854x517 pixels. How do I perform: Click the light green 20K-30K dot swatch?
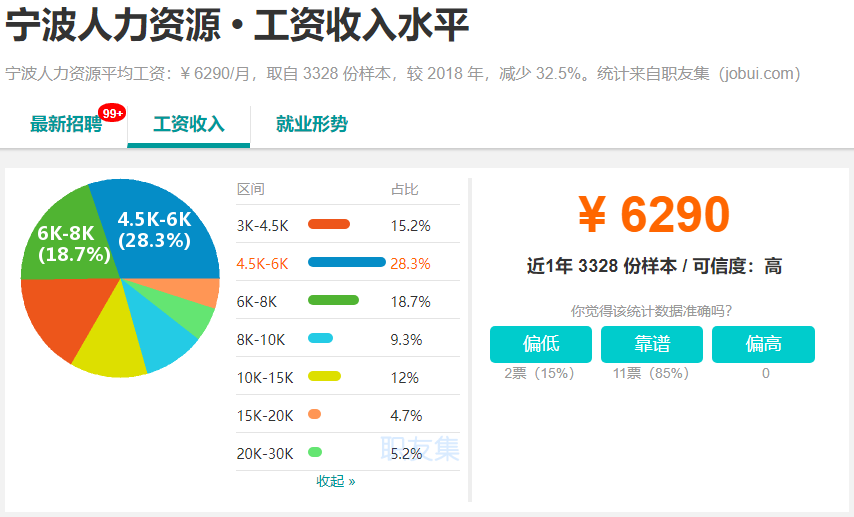coord(315,452)
